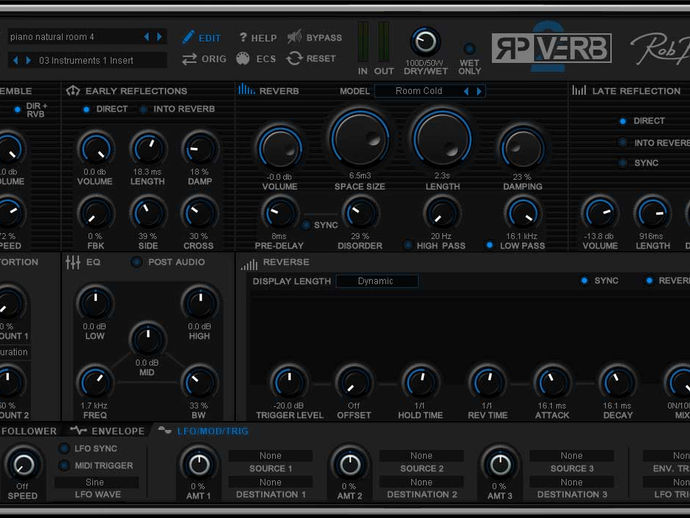
Task: Click the Envelope waveform icon
Action: click(x=78, y=430)
